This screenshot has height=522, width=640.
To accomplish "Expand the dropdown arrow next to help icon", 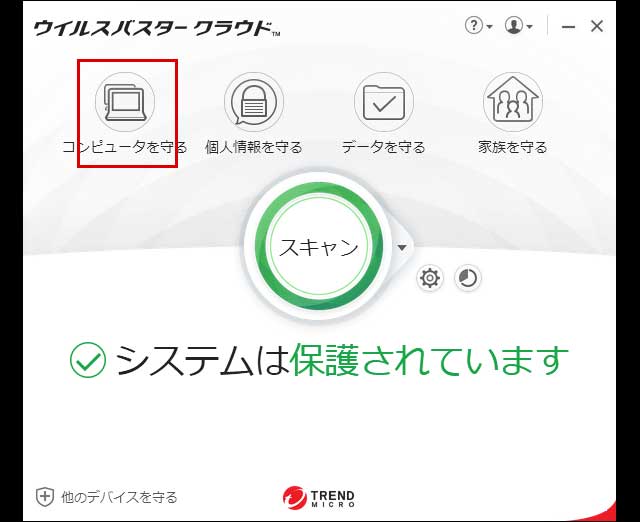I will [490, 27].
